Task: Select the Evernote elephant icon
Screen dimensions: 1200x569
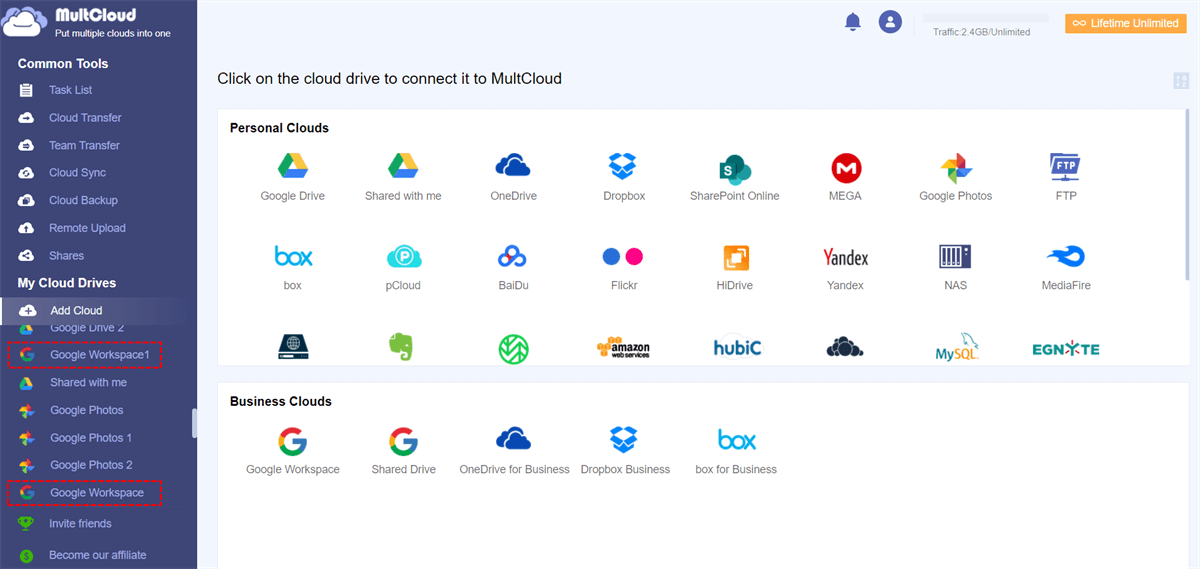Action: (x=401, y=347)
